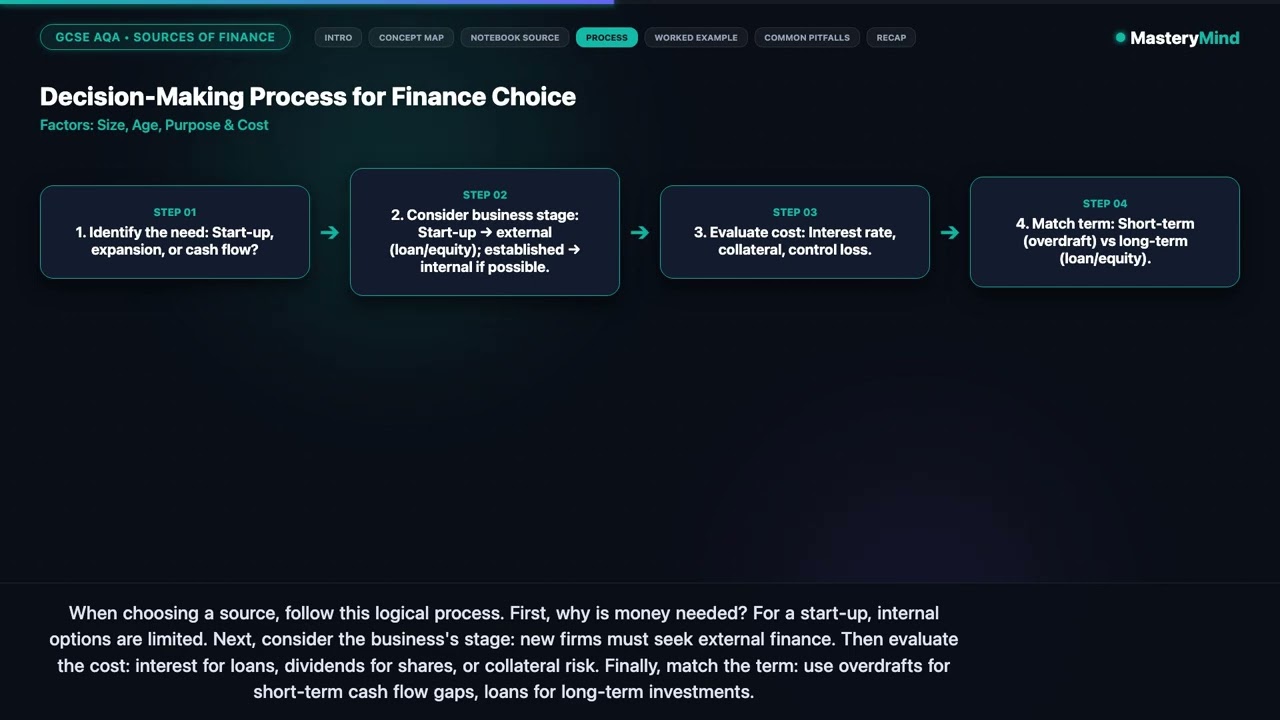Click the Decision-Making Process heading
Image resolution: width=1280 pixels, height=720 pixels.
point(308,97)
